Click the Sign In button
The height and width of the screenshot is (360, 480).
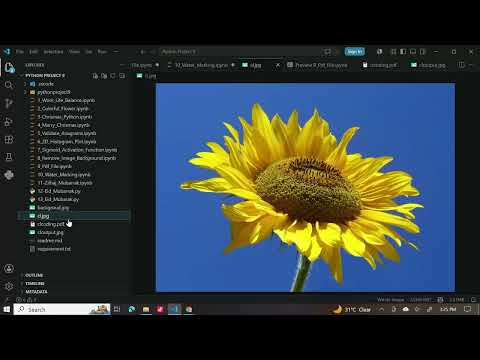coord(355,52)
